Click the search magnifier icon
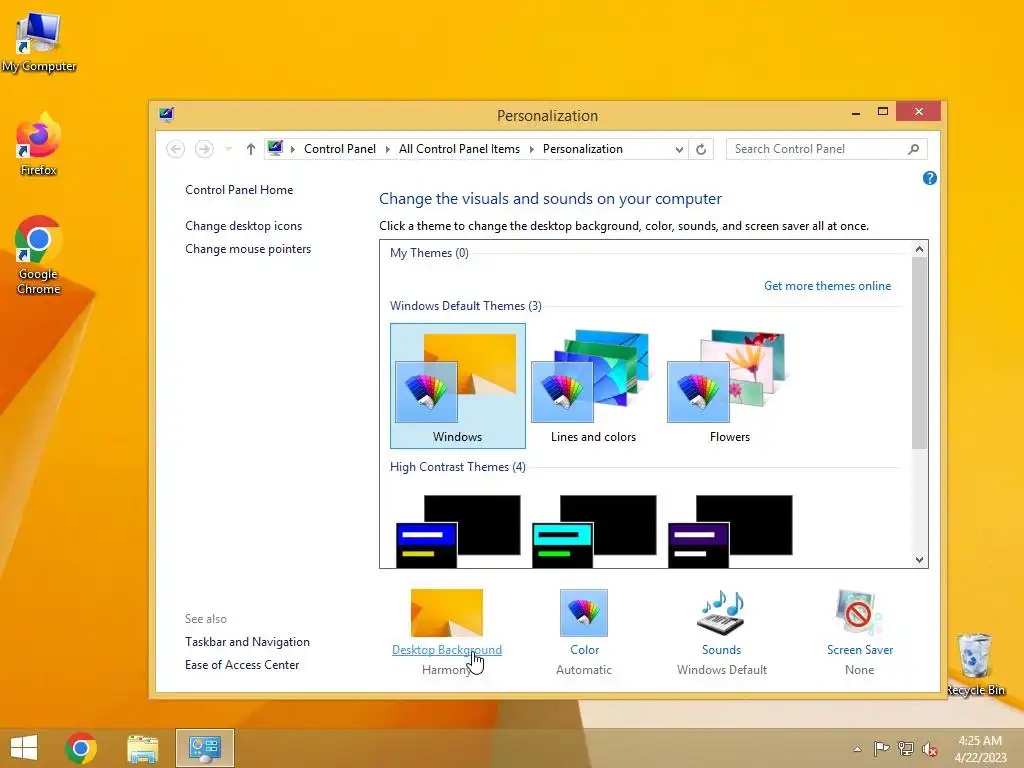Screen dimensions: 1024x768 914,149
